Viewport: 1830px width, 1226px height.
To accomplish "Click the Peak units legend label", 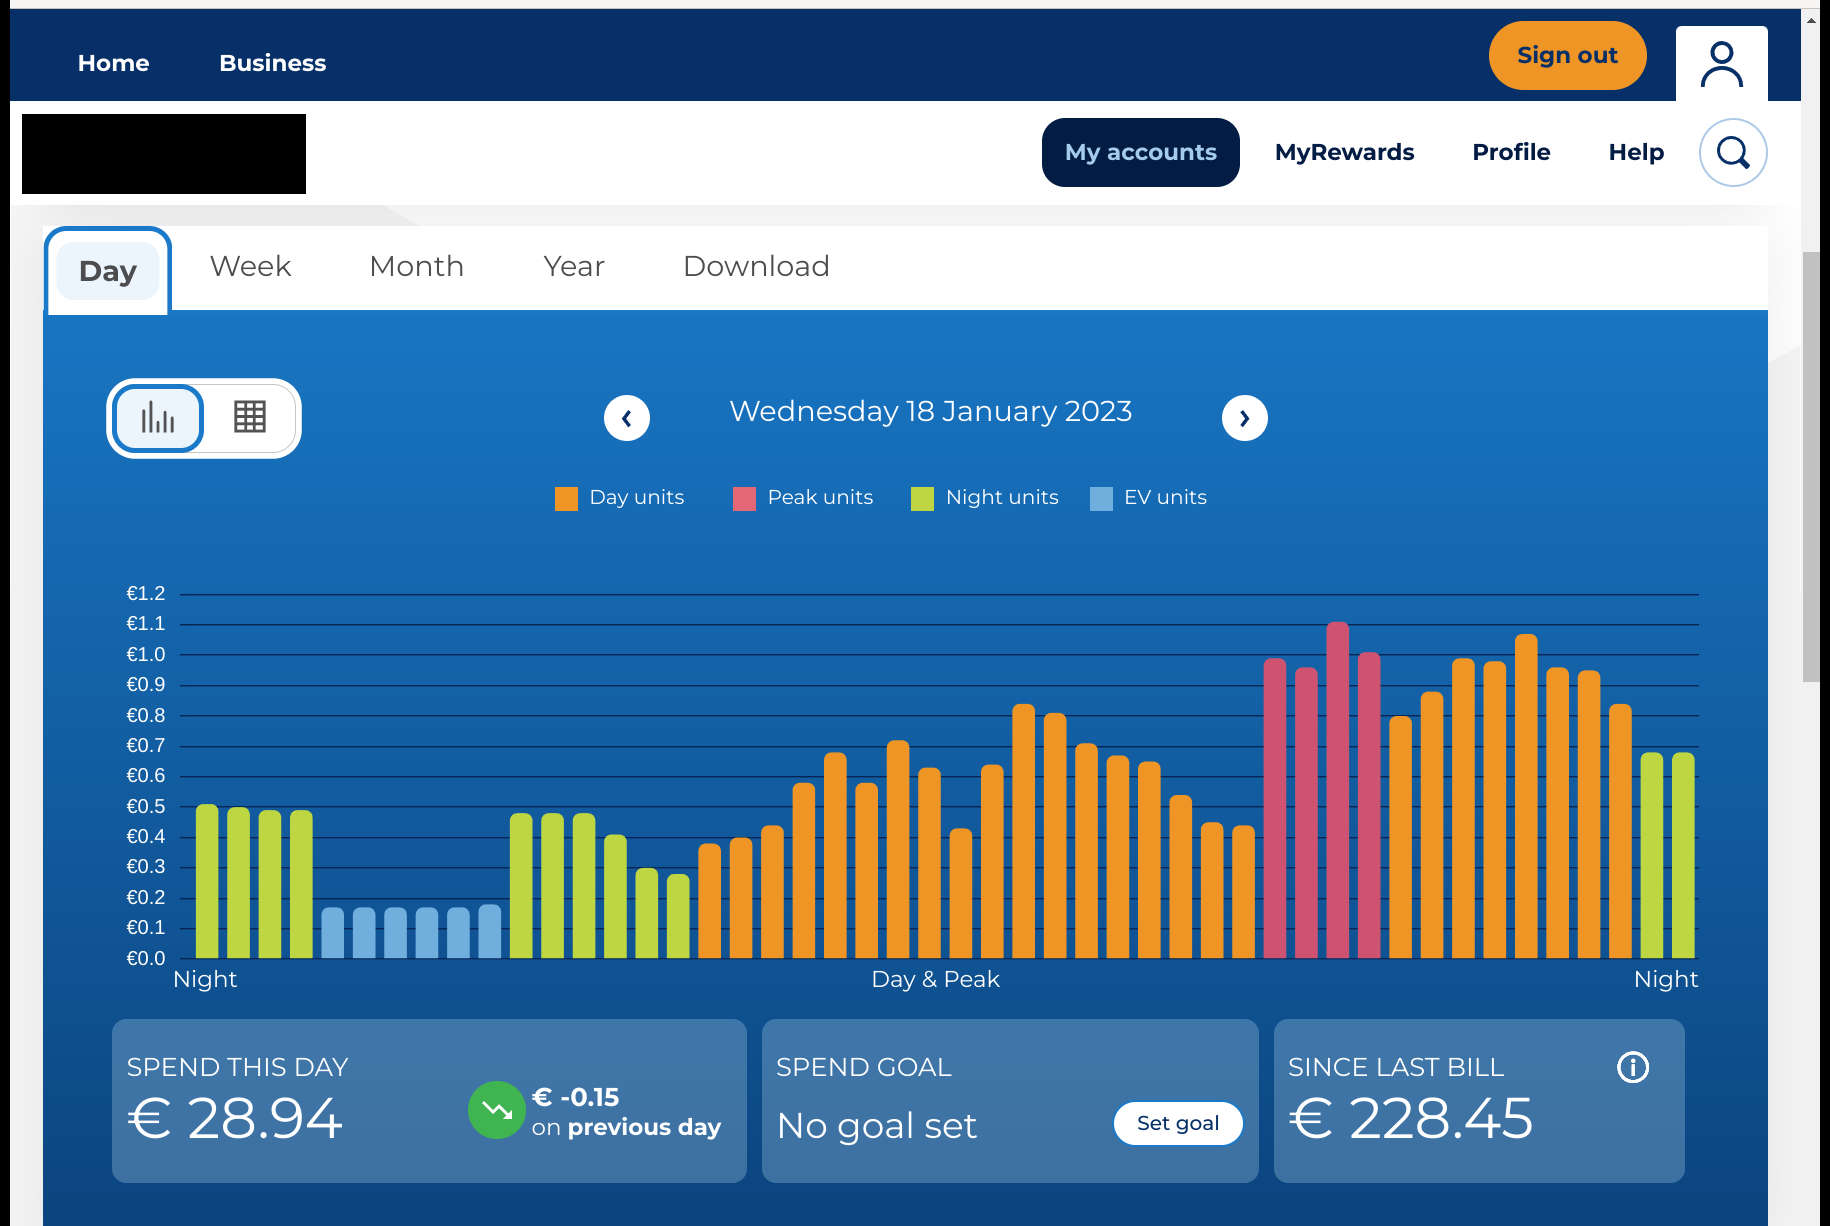I will (820, 497).
